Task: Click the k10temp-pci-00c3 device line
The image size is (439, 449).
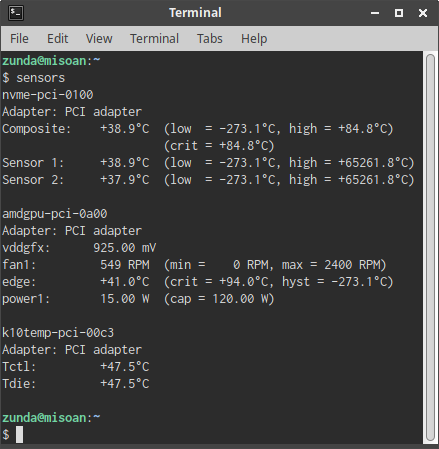Action: [58, 333]
